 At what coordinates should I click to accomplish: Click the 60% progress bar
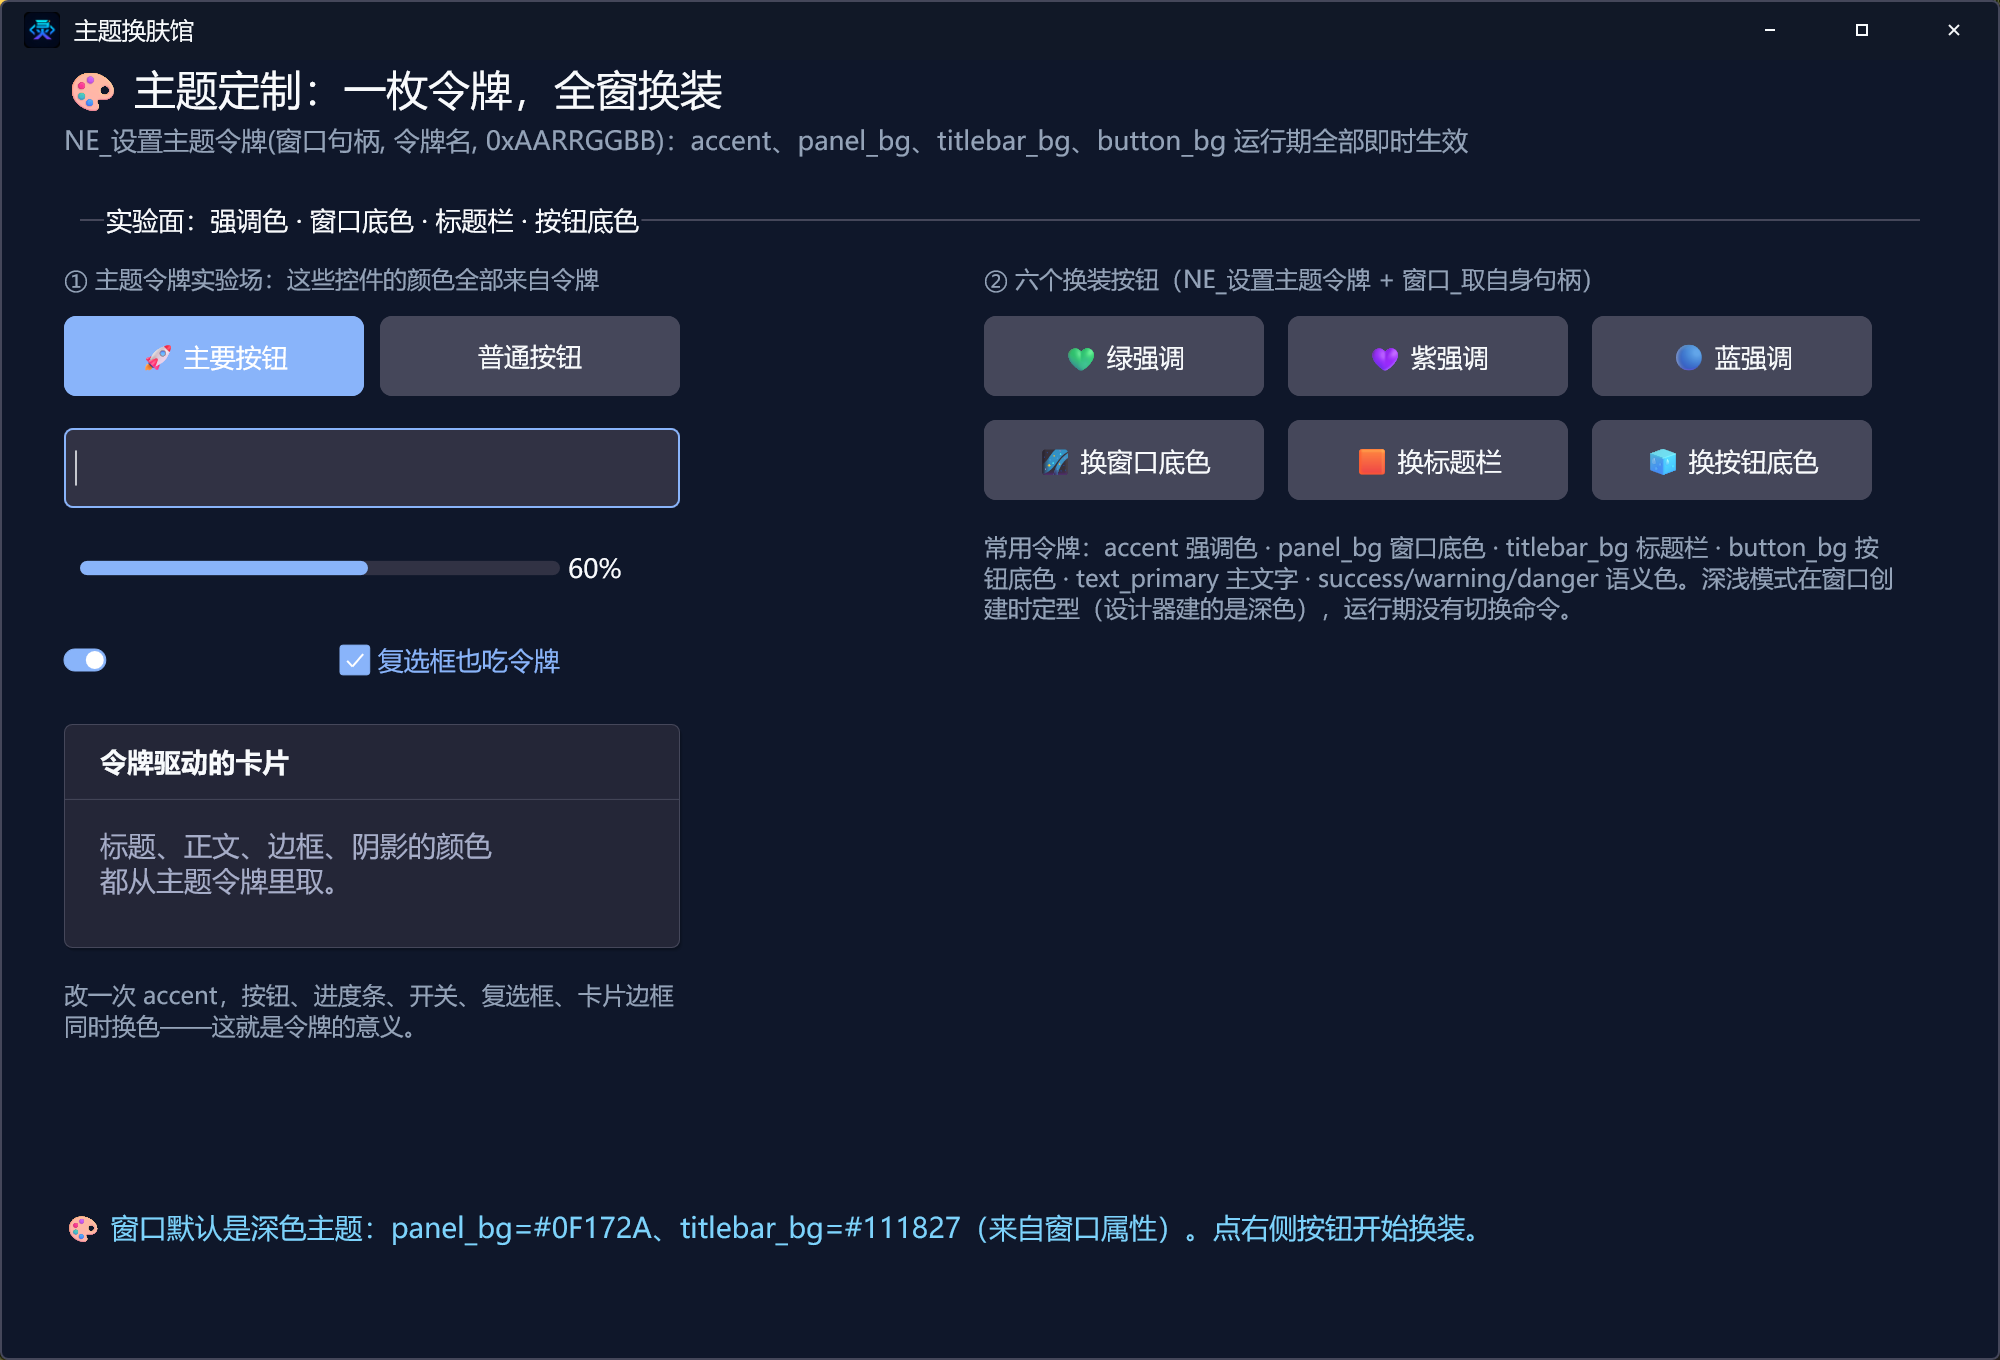(x=320, y=568)
